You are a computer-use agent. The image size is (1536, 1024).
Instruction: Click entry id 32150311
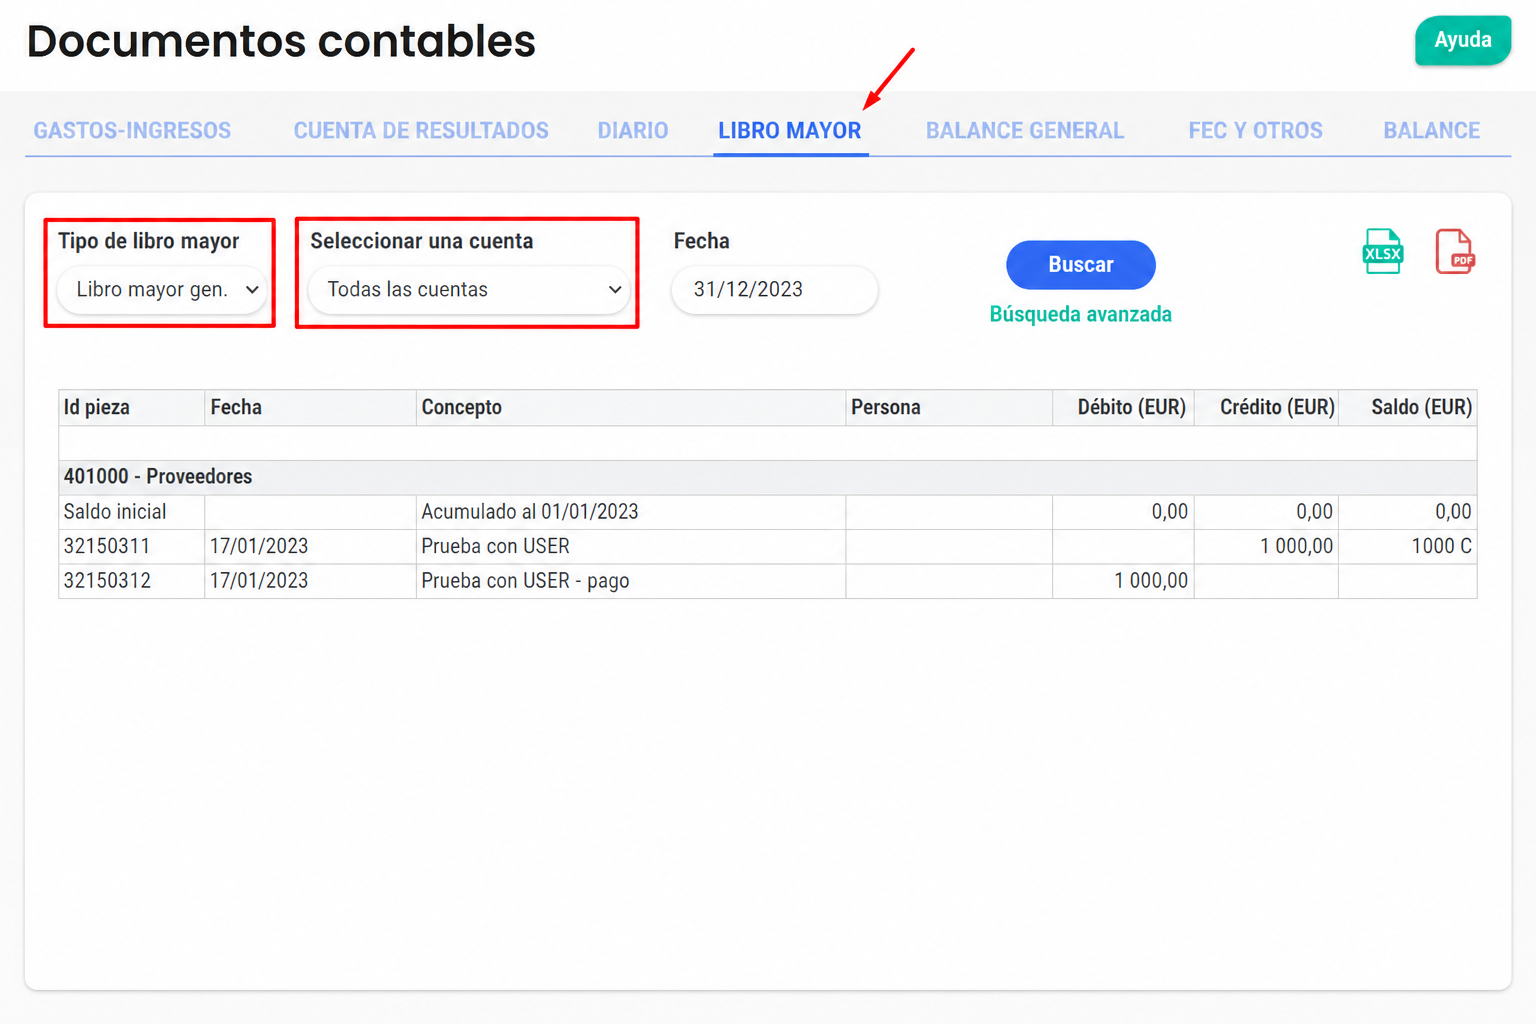click(107, 546)
